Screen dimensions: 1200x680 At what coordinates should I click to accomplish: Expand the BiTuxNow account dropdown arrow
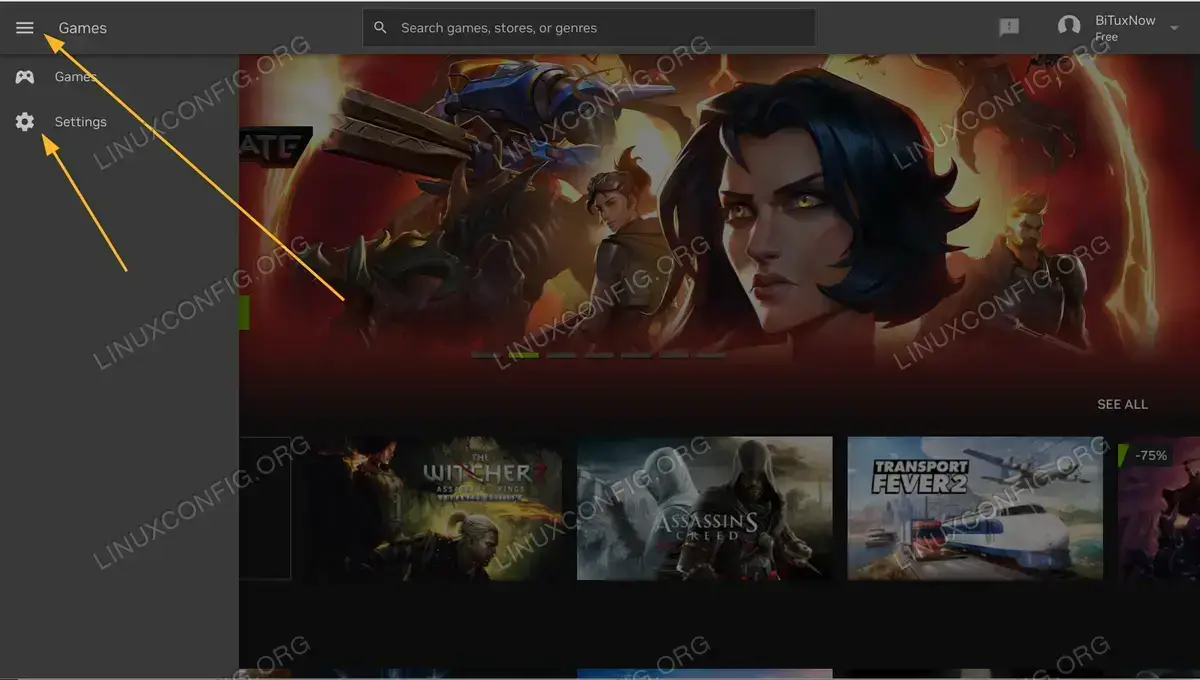click(1174, 27)
